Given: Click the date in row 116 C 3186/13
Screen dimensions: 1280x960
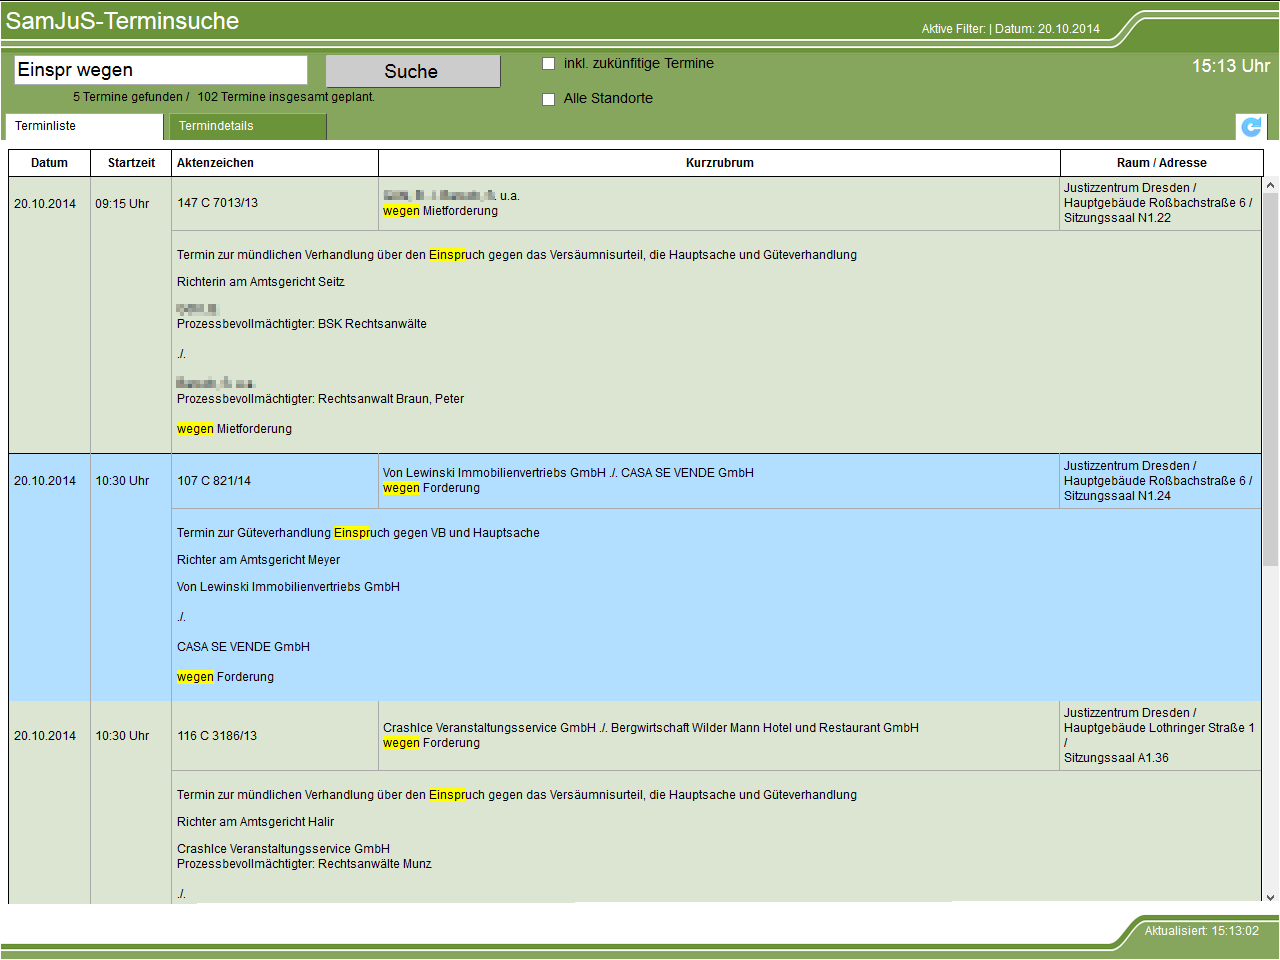Looking at the screenshot, I should tap(45, 736).
